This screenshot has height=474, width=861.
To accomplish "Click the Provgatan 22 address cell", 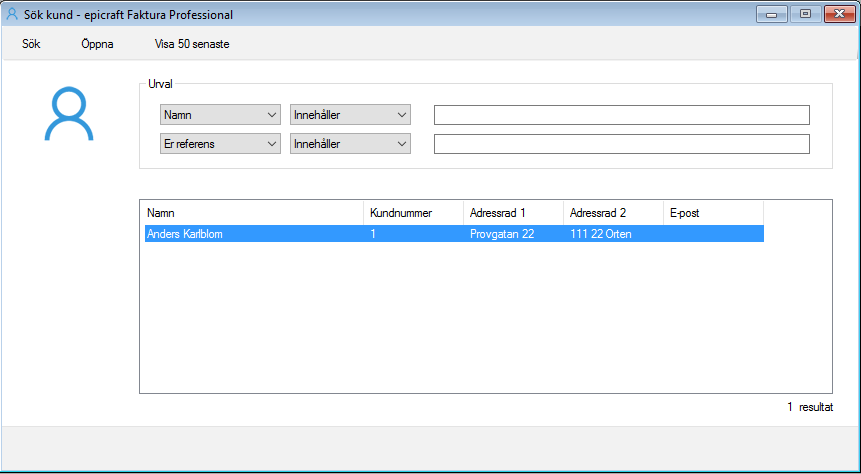I will point(502,235).
